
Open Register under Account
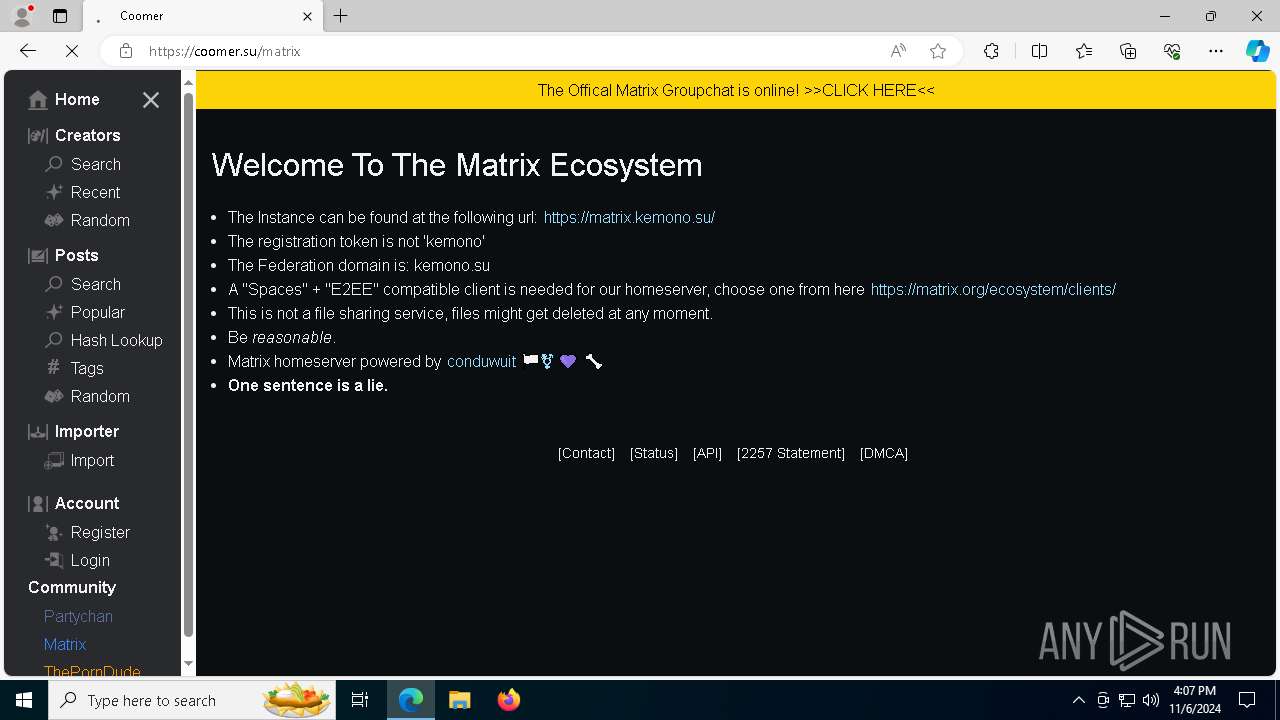click(88, 532)
